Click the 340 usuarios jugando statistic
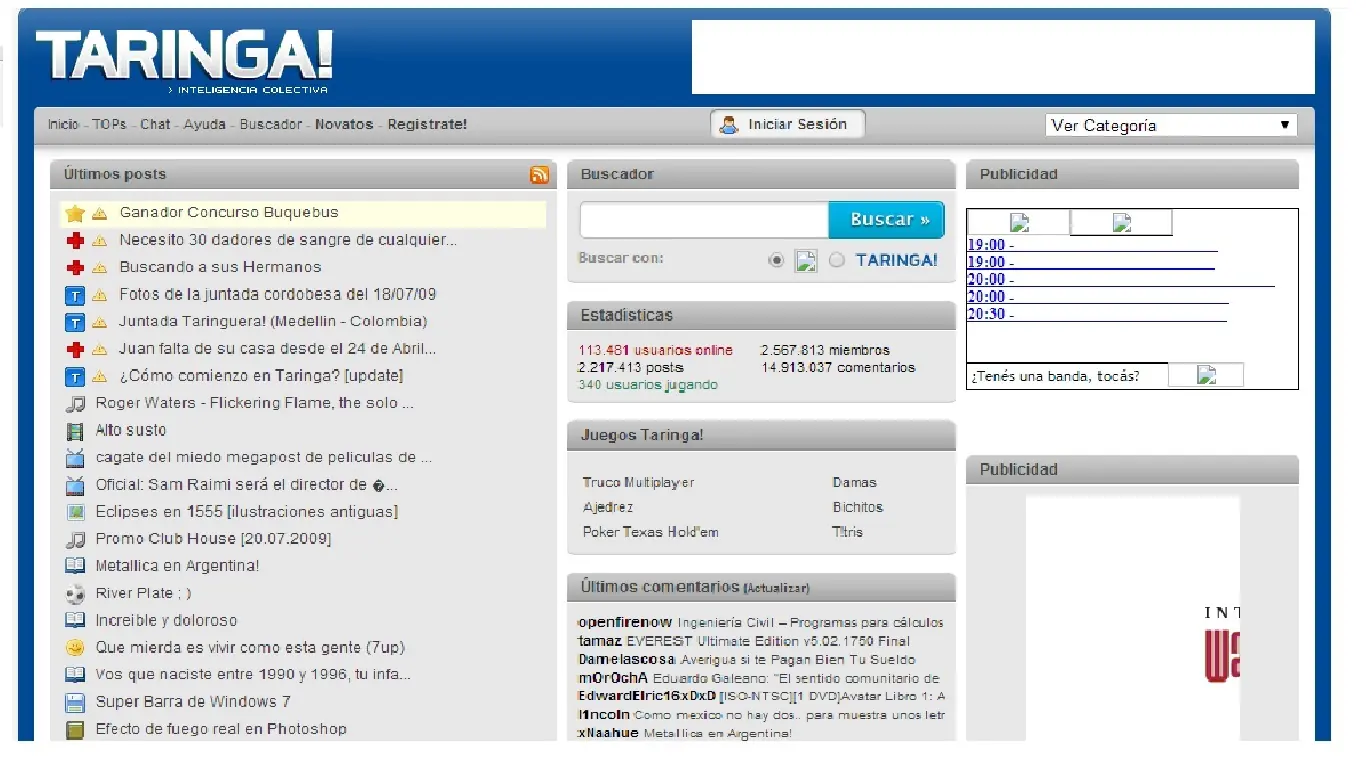Image resolution: width=1366 pixels, height=768 pixels. [x=648, y=385]
